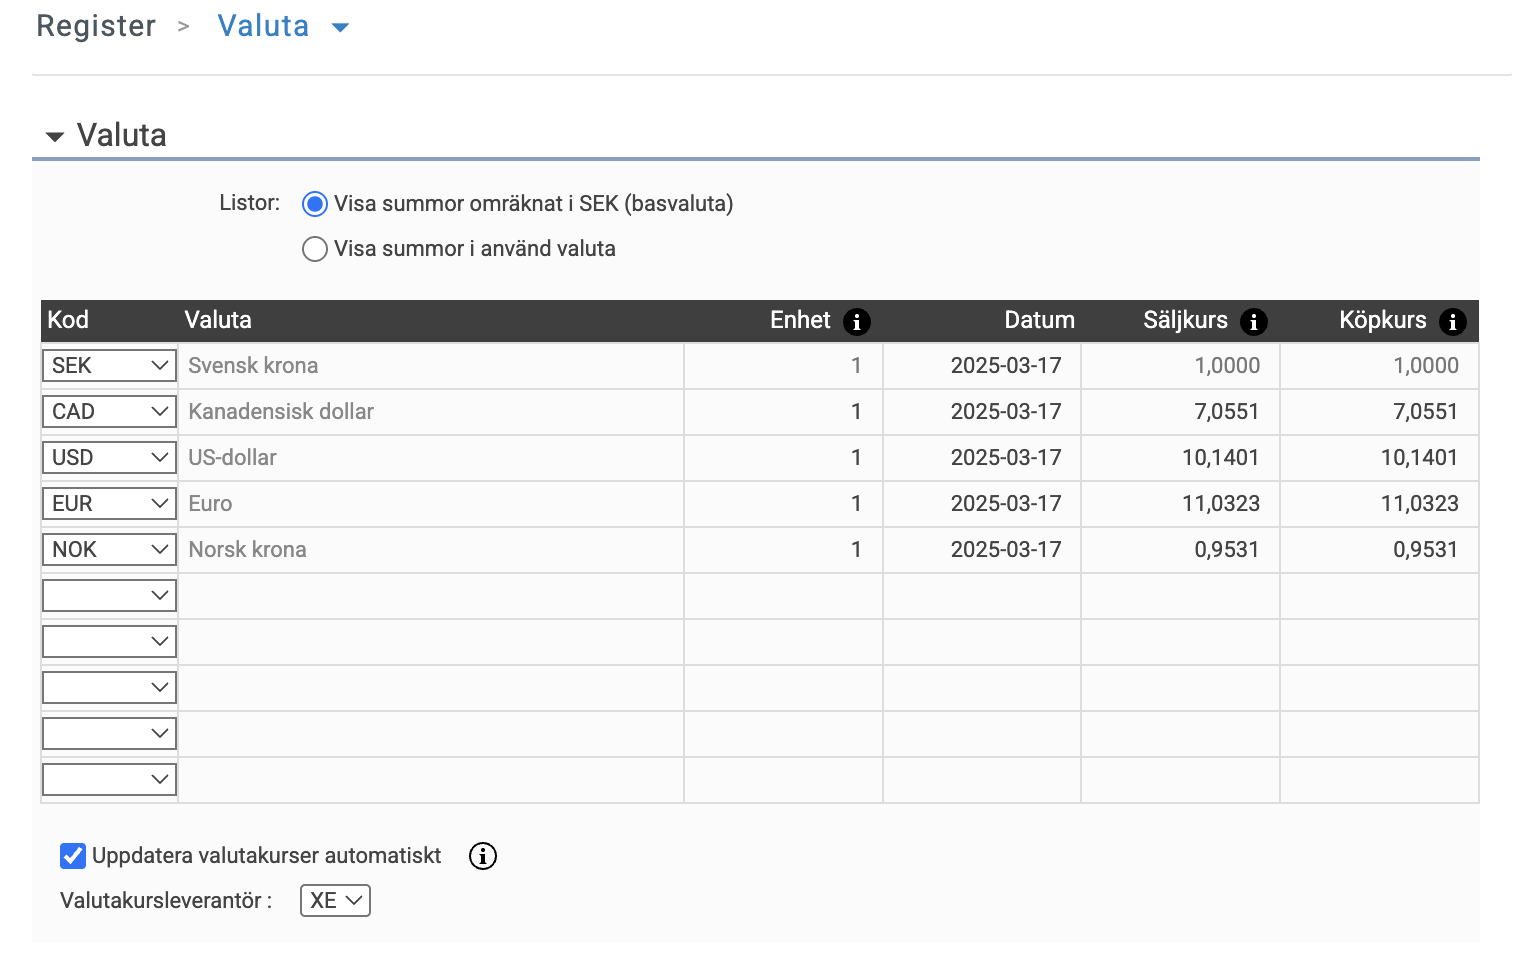This screenshot has width=1534, height=962.
Task: Select radio Visa summor omräknat i SEK
Action: click(315, 204)
